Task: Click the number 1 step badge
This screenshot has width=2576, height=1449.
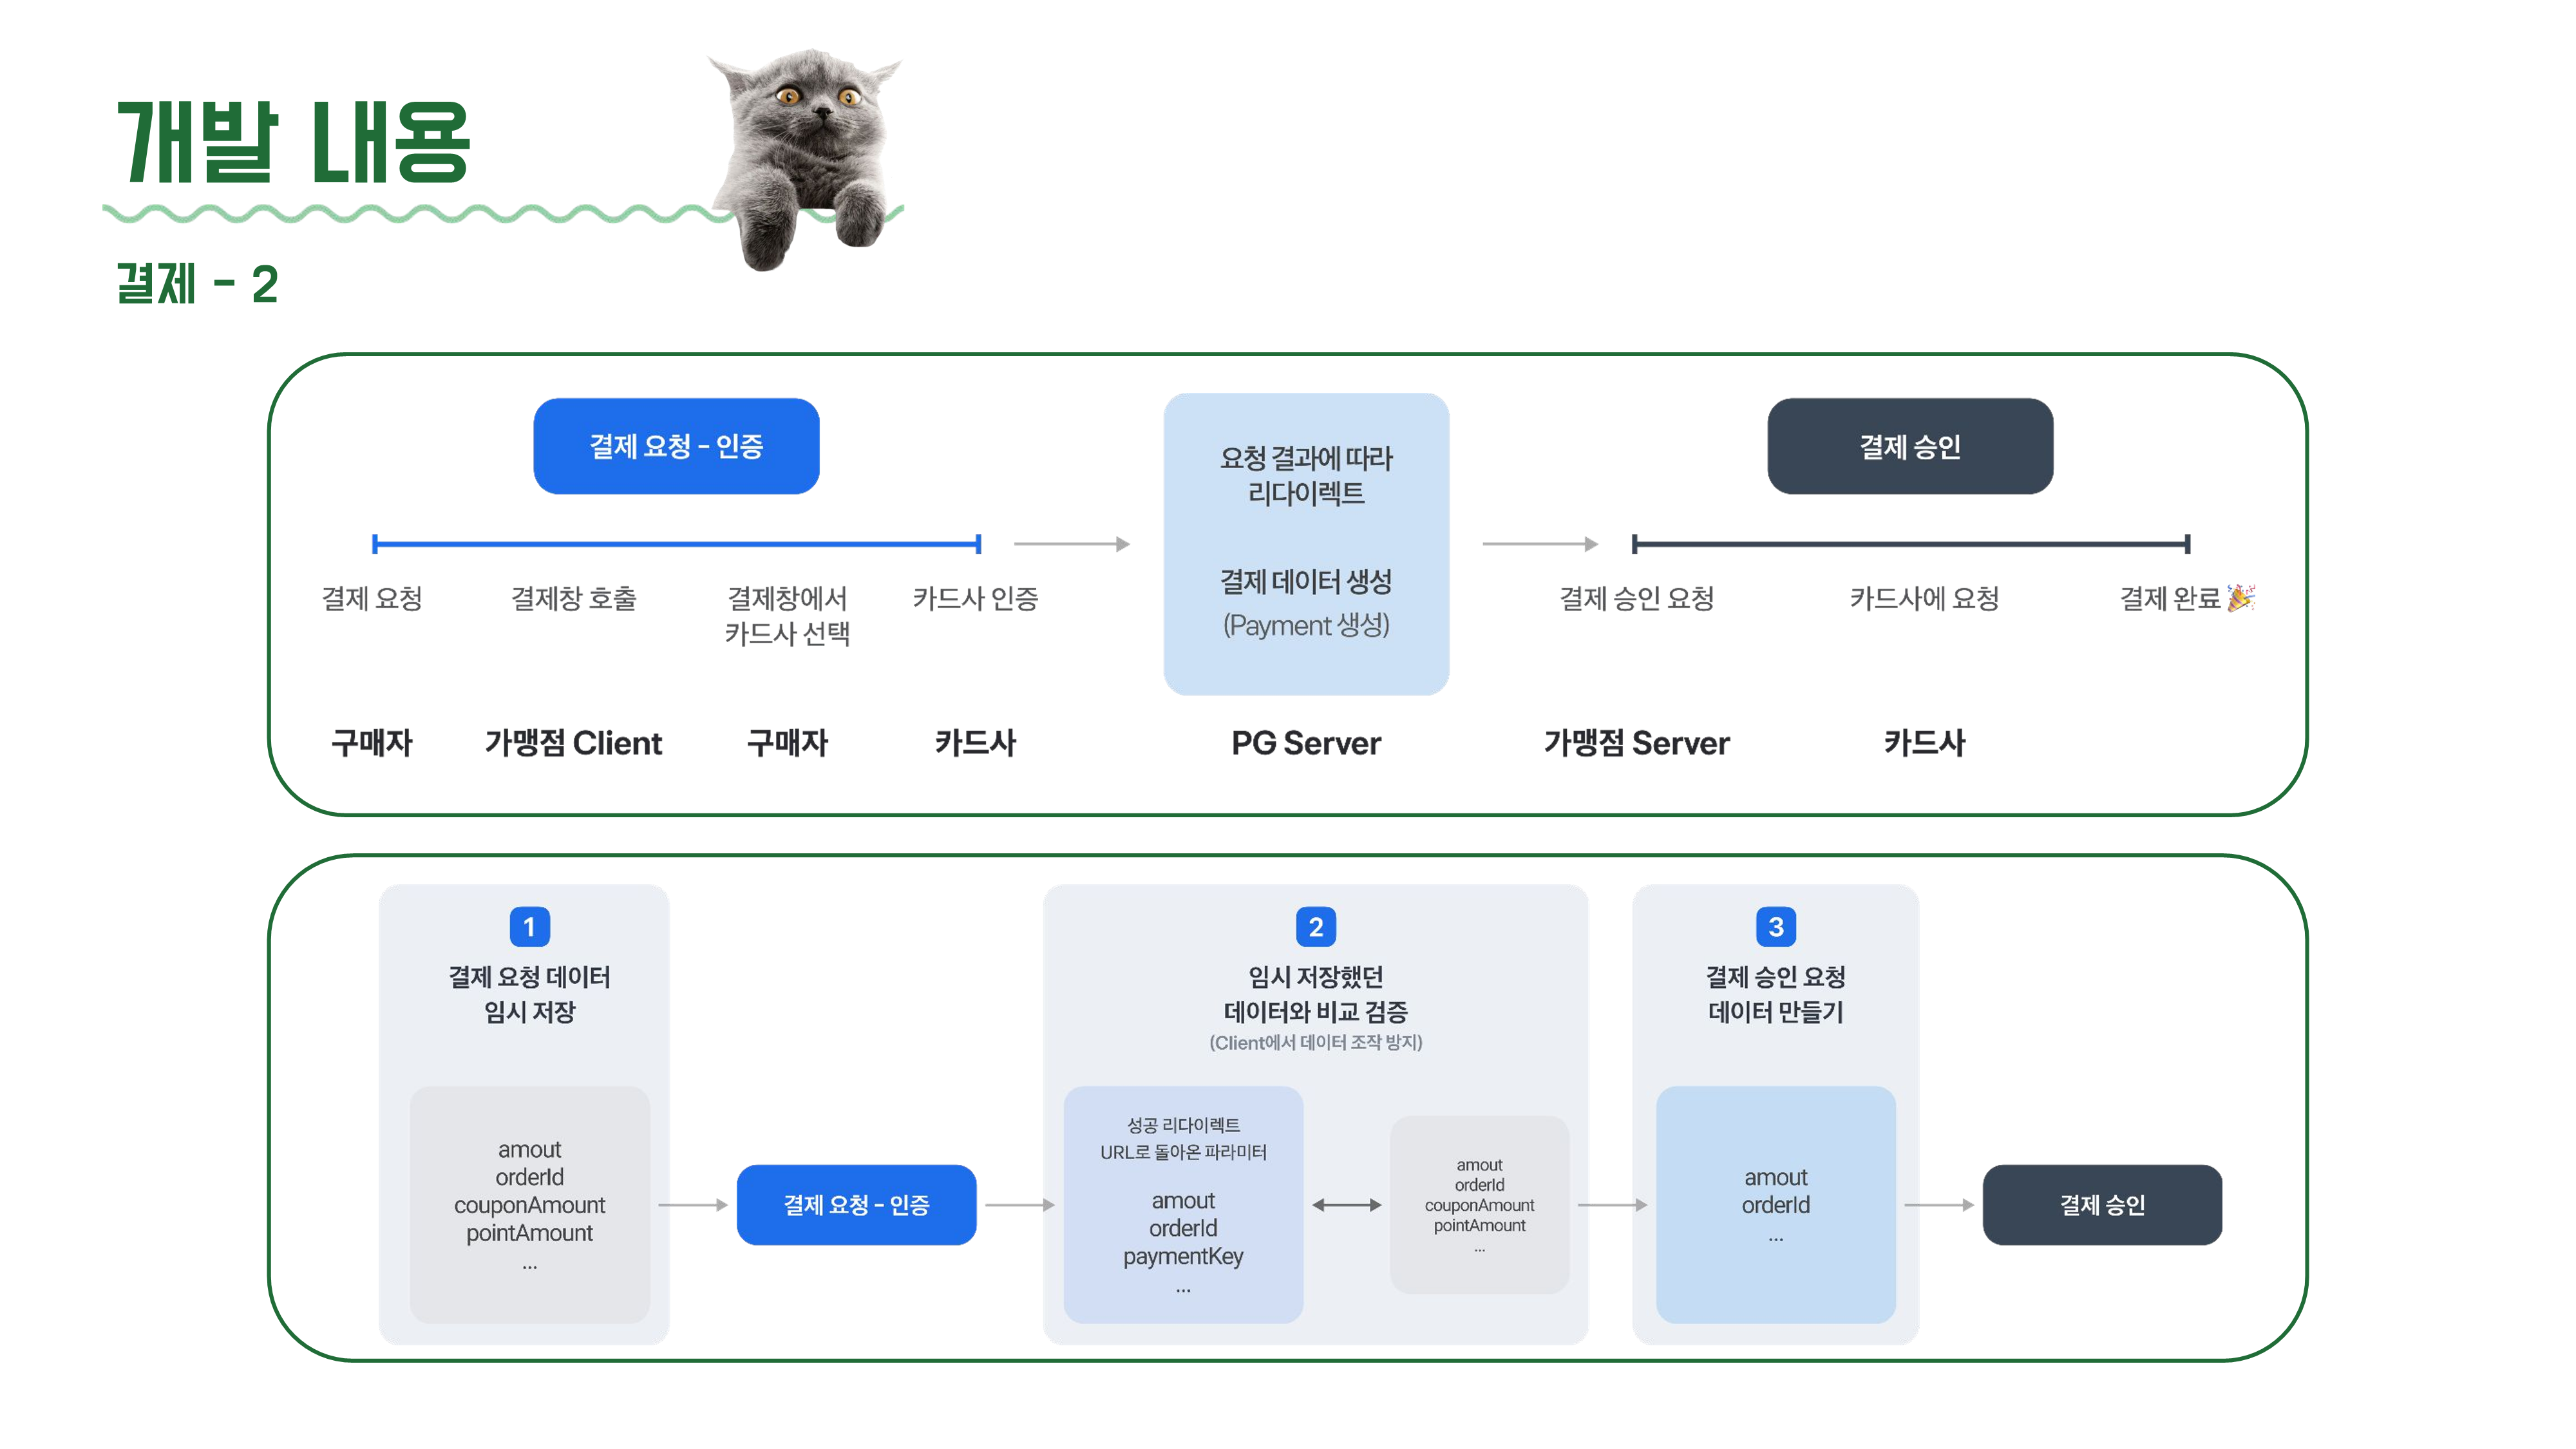Action: 529,927
